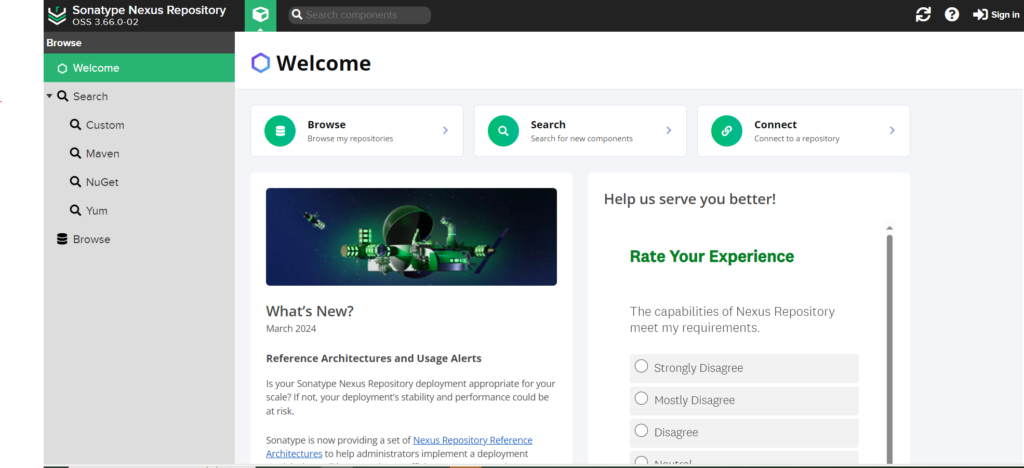Click the refresh icon in header
Screen dimensions: 1024x468
[923, 14]
